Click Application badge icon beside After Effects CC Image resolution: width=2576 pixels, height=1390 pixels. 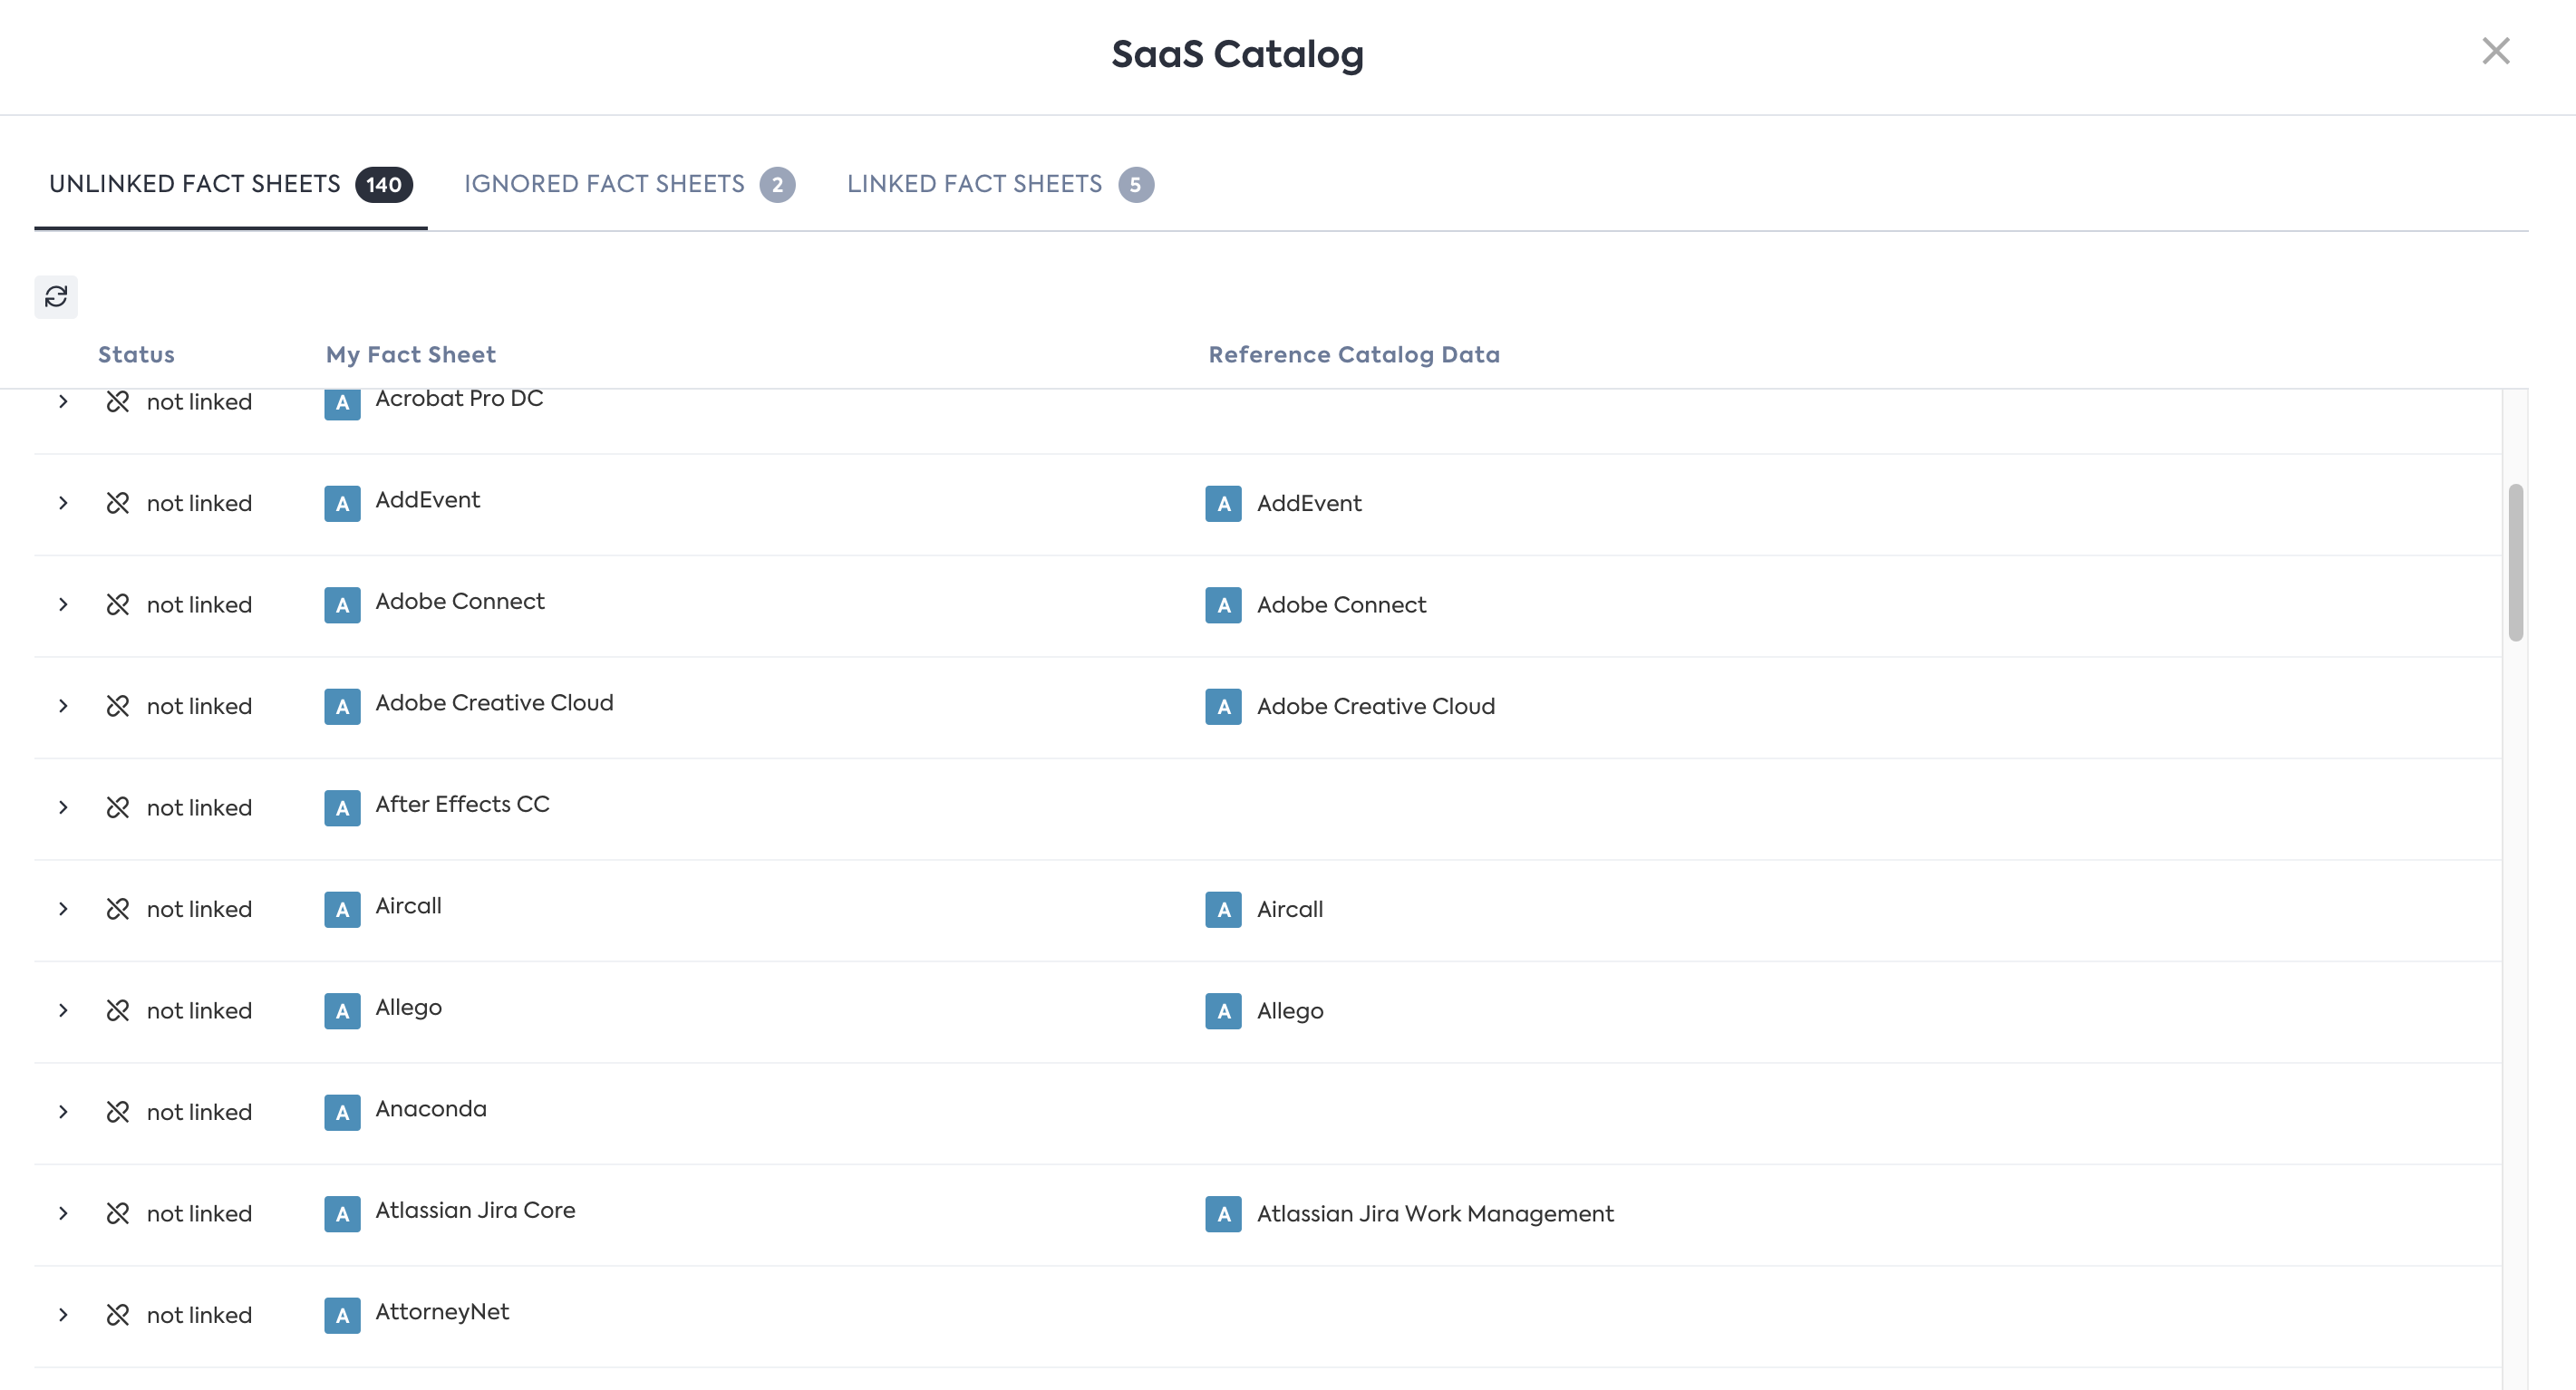342,808
